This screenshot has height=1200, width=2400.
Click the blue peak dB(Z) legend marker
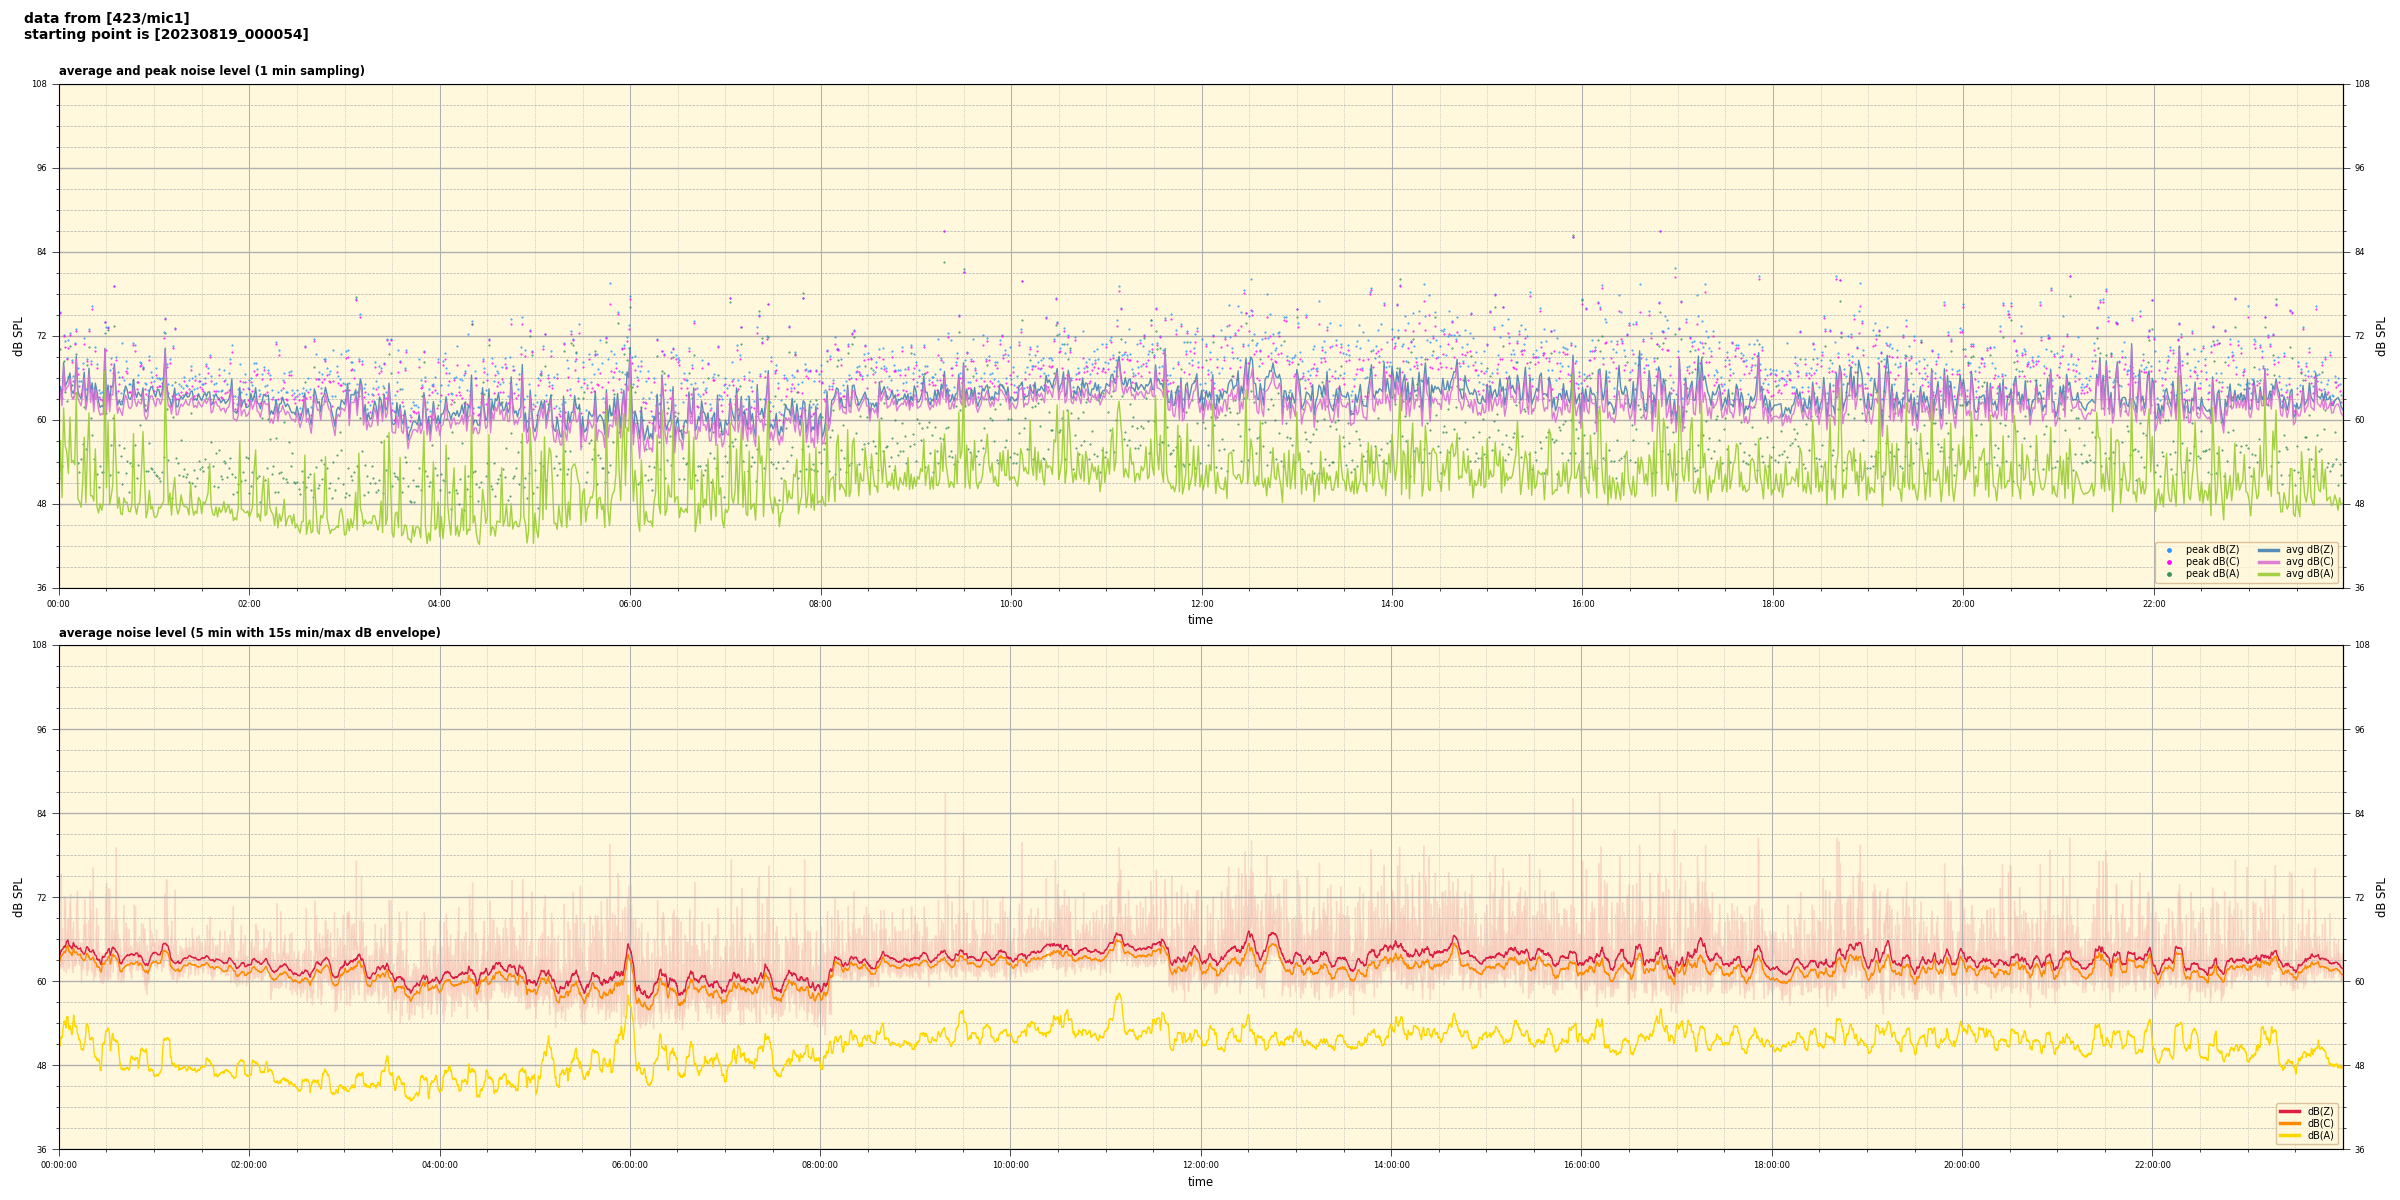pyautogui.click(x=2169, y=550)
